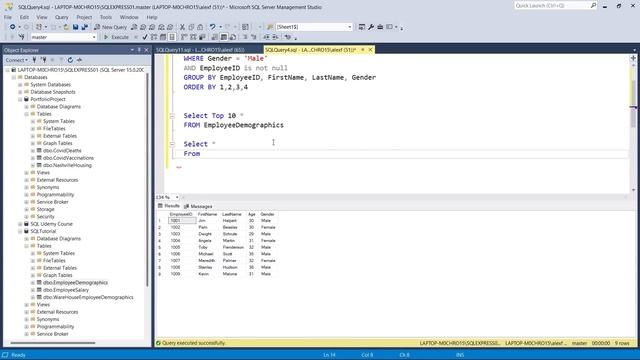Select dbo.CovidDeaths table in tree
The image size is (640, 360).
pyautogui.click(x=62, y=151)
